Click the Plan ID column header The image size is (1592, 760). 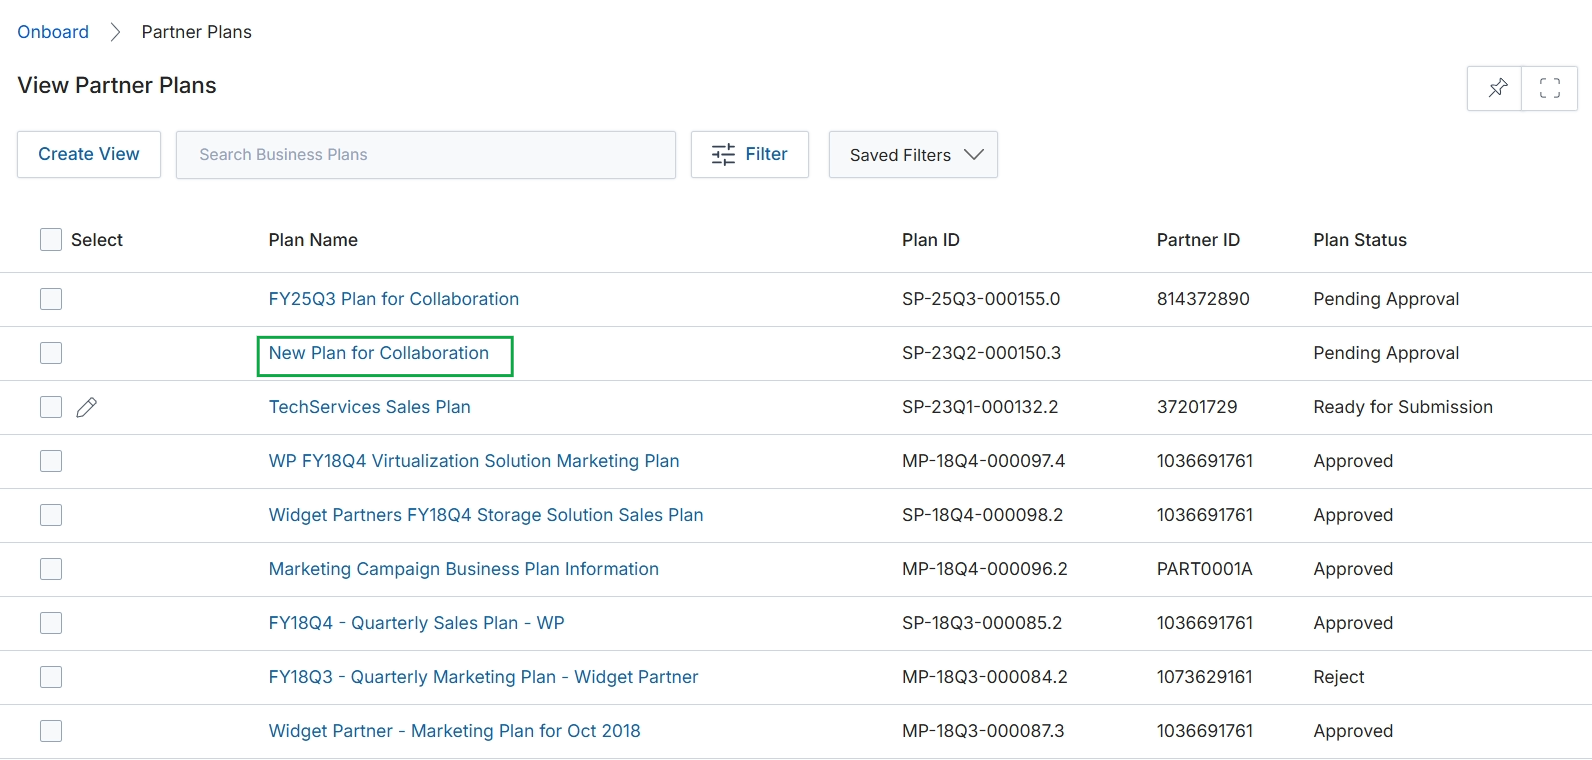coord(931,240)
